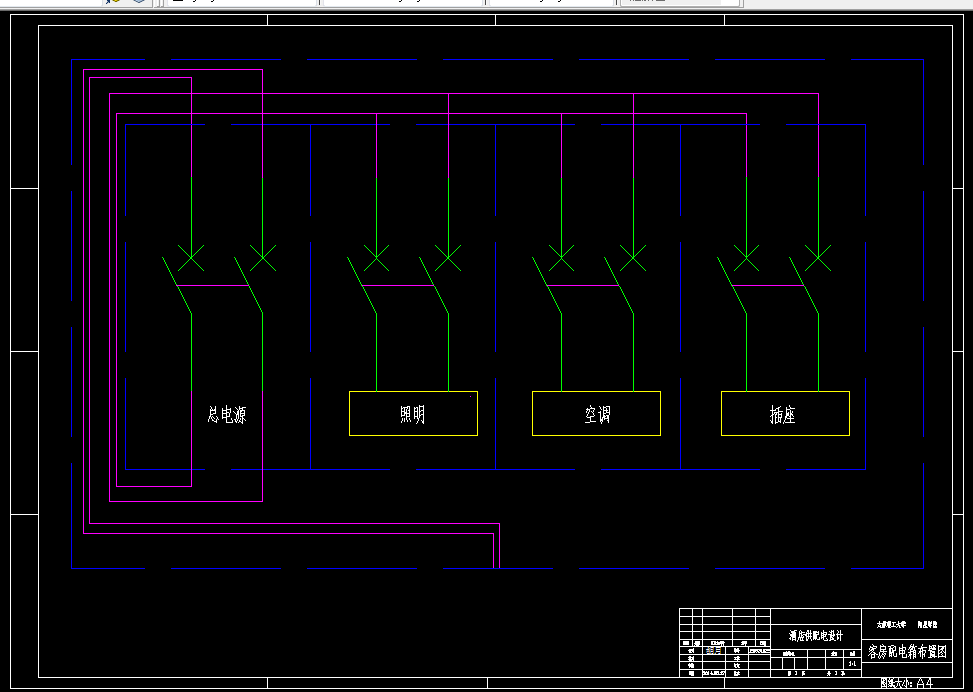Select the 总电源 text label
This screenshot has width=973, height=692.
227,415
